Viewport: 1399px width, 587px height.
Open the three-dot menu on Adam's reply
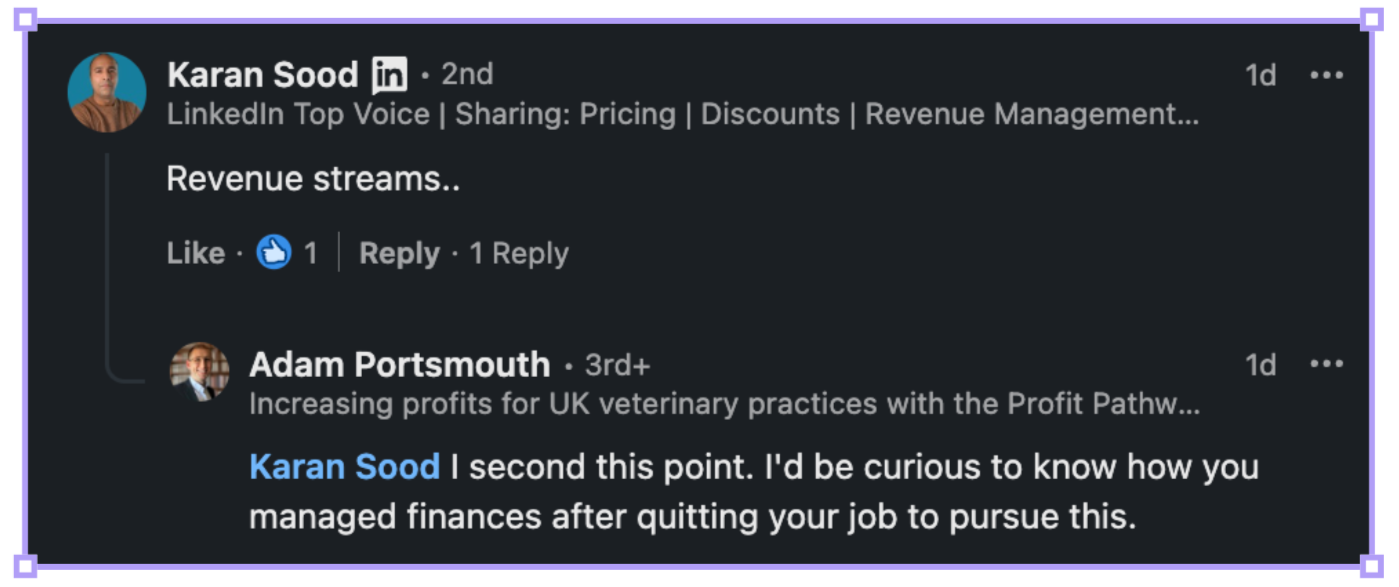tap(1326, 365)
